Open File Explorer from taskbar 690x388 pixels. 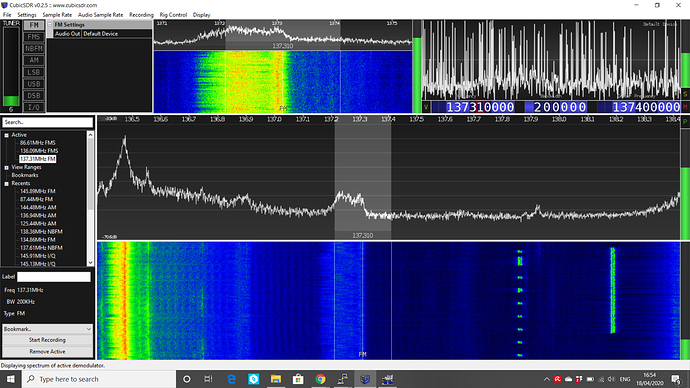275,379
